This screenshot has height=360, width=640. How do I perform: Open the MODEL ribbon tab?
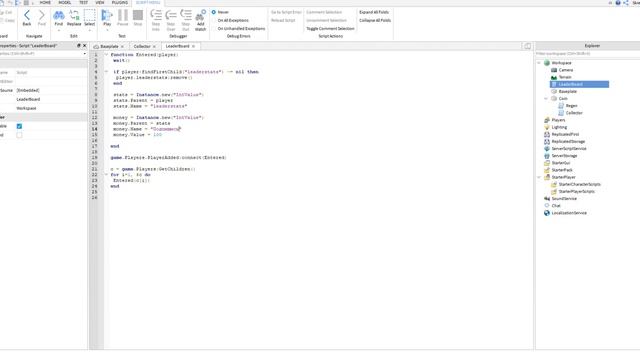pos(64,2)
